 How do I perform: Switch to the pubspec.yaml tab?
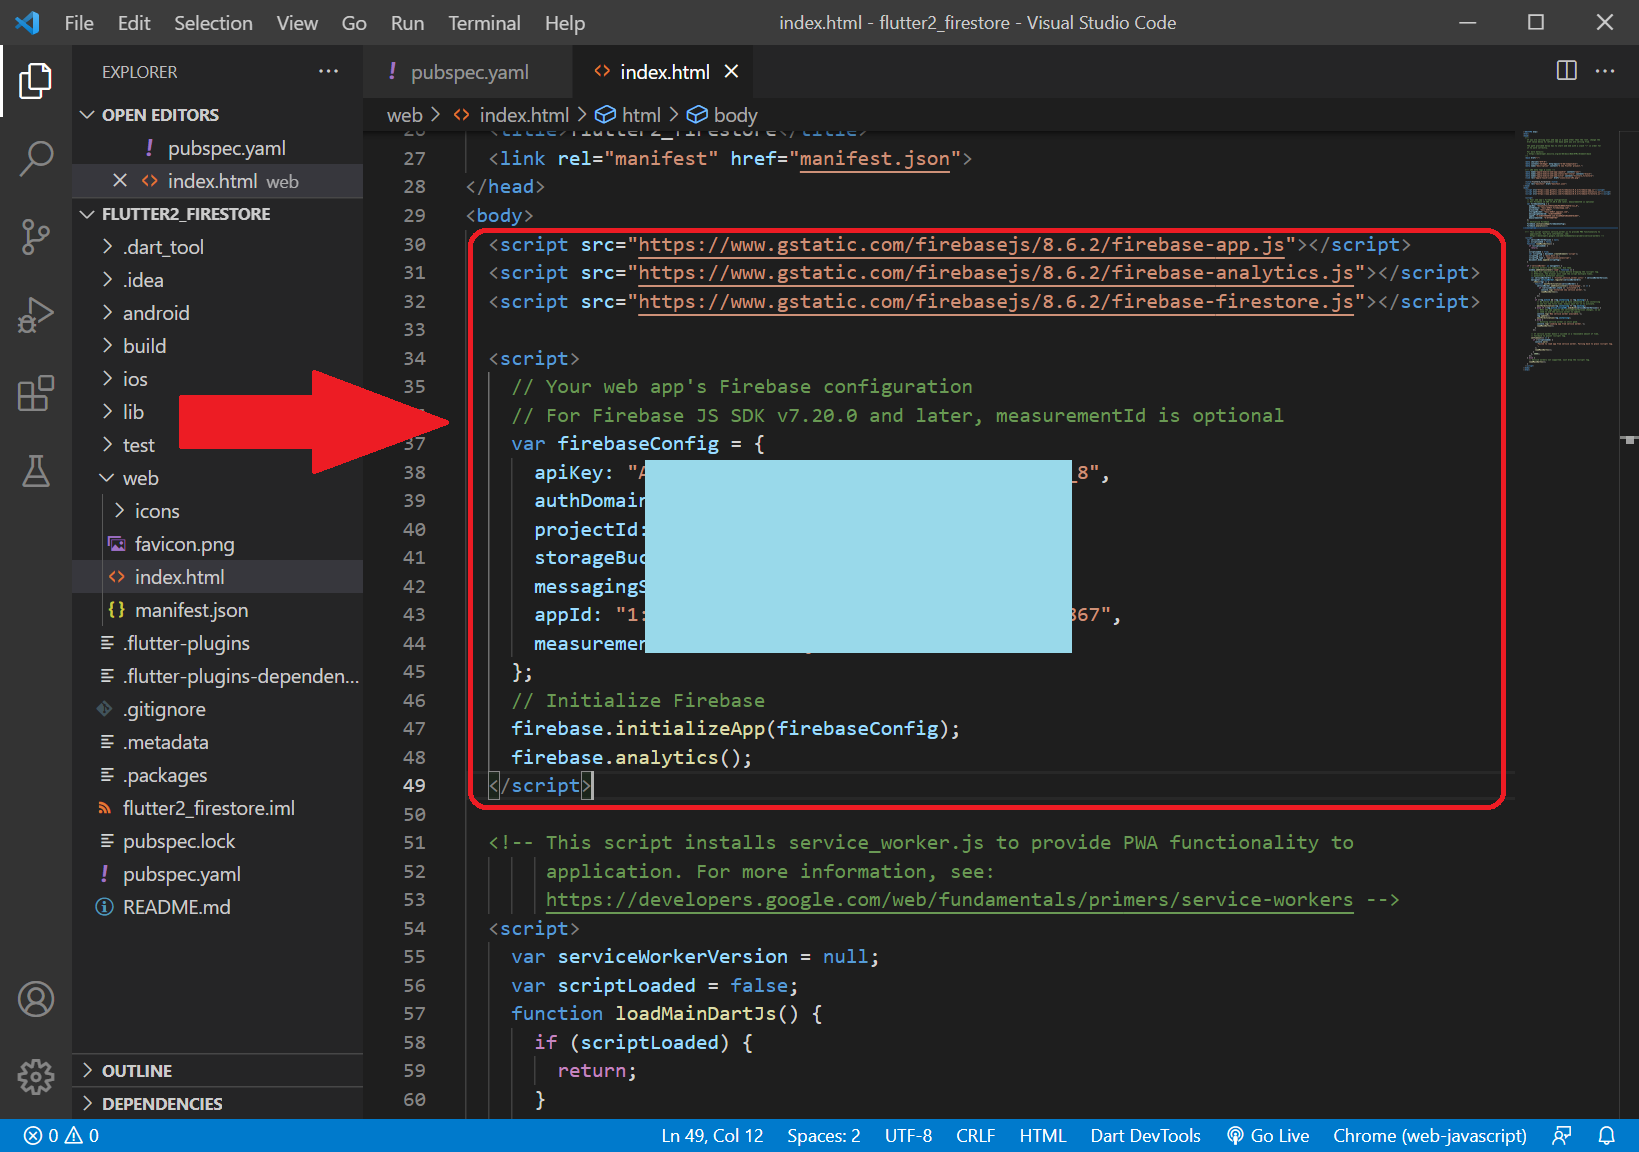[469, 72]
